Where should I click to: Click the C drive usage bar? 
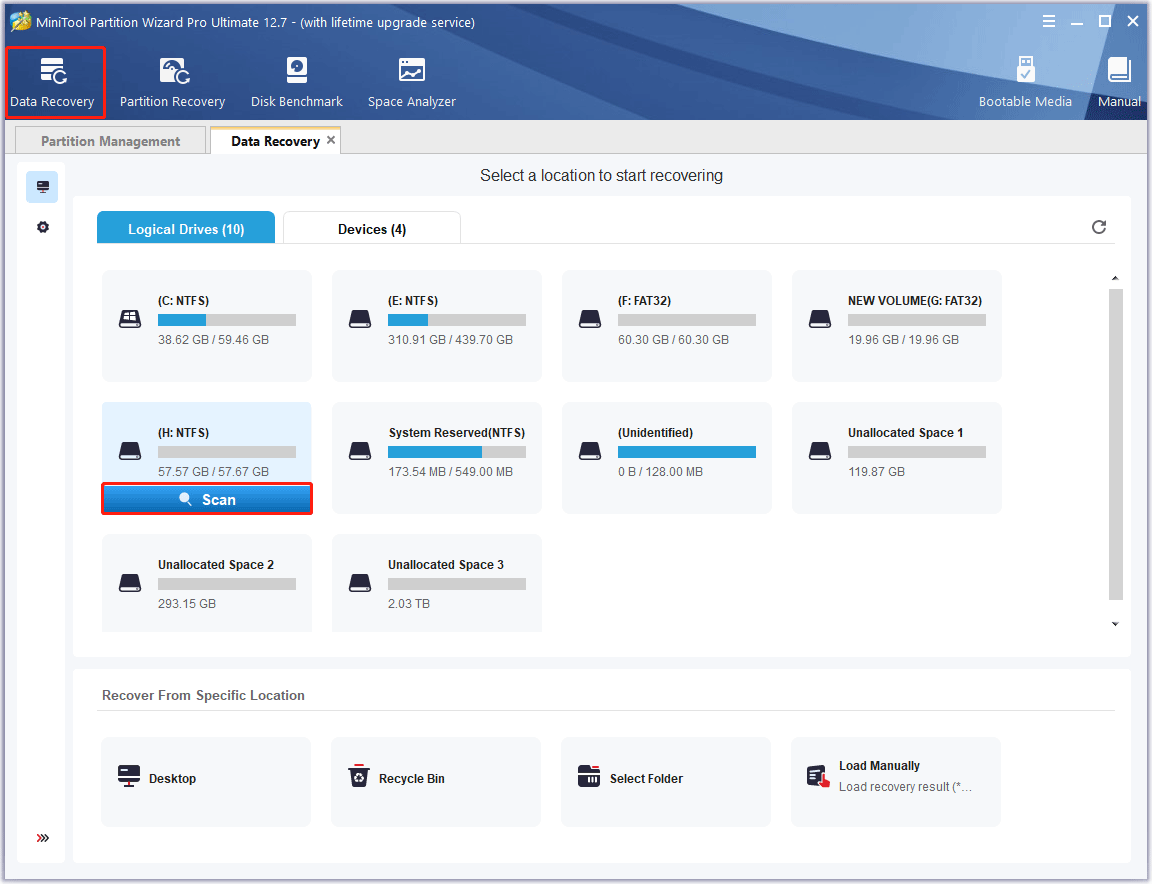click(227, 320)
